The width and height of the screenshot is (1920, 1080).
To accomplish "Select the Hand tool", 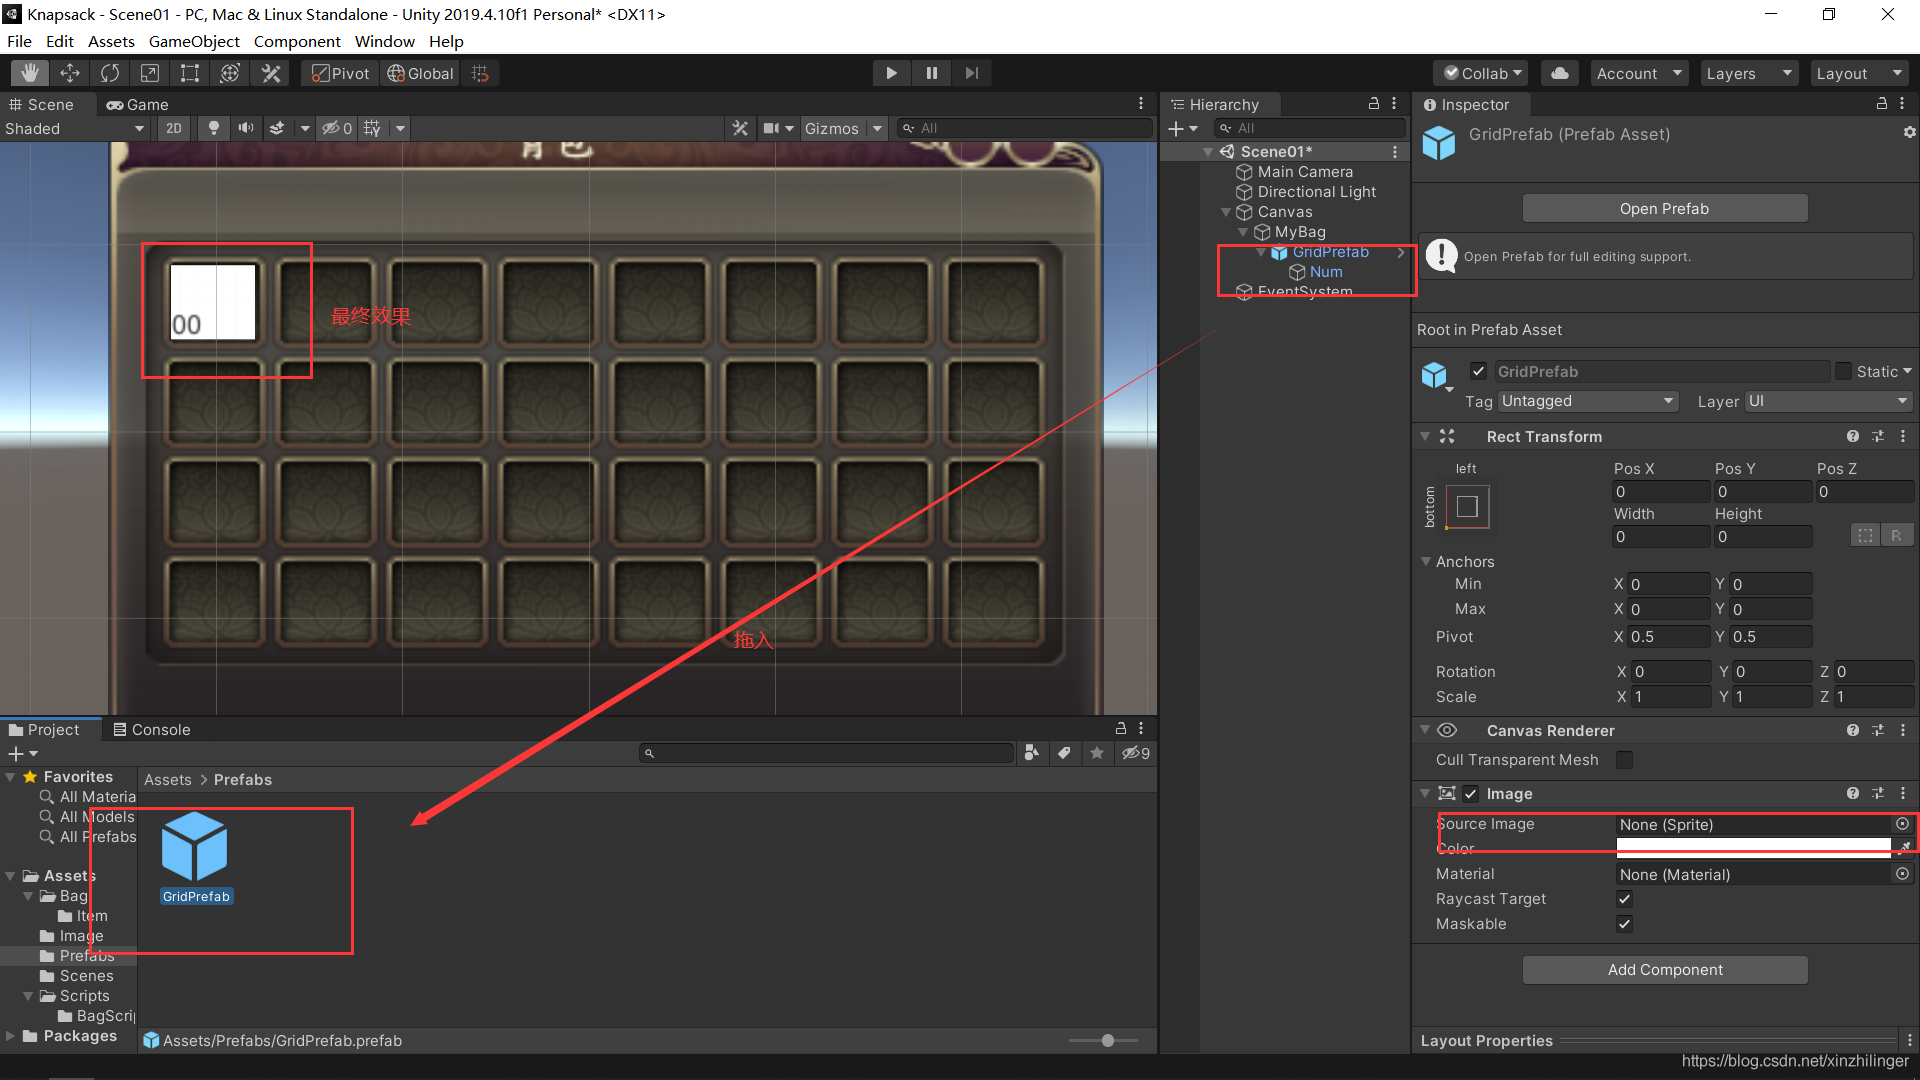I will (30, 73).
